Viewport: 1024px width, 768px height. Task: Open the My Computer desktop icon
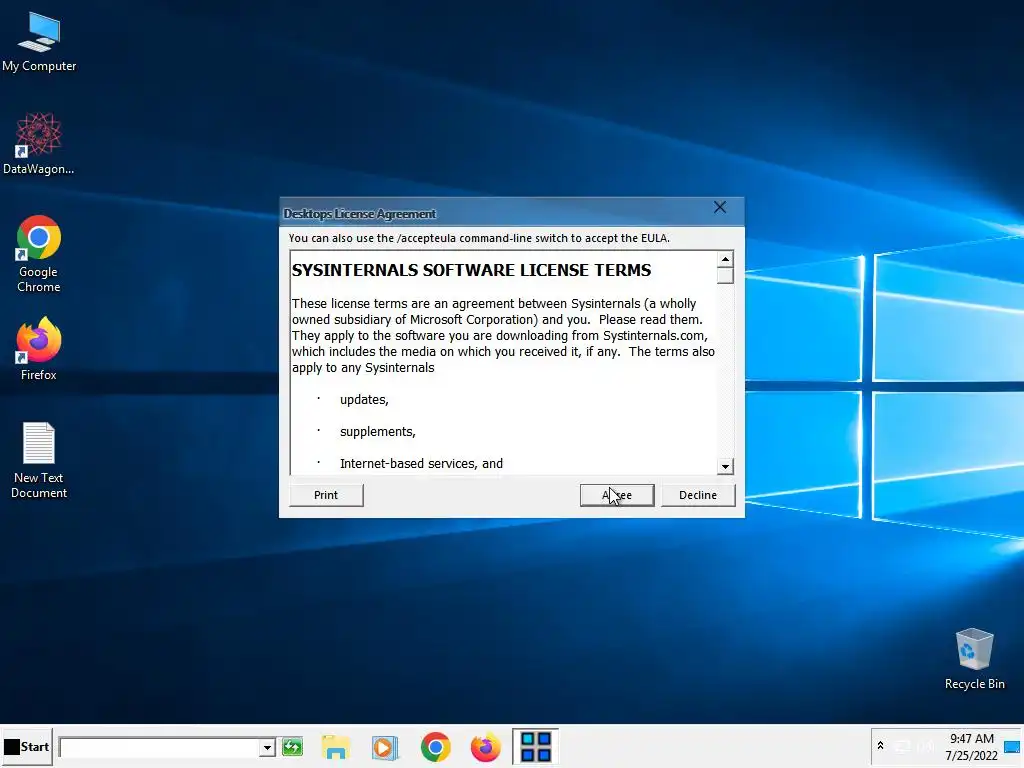point(39,42)
